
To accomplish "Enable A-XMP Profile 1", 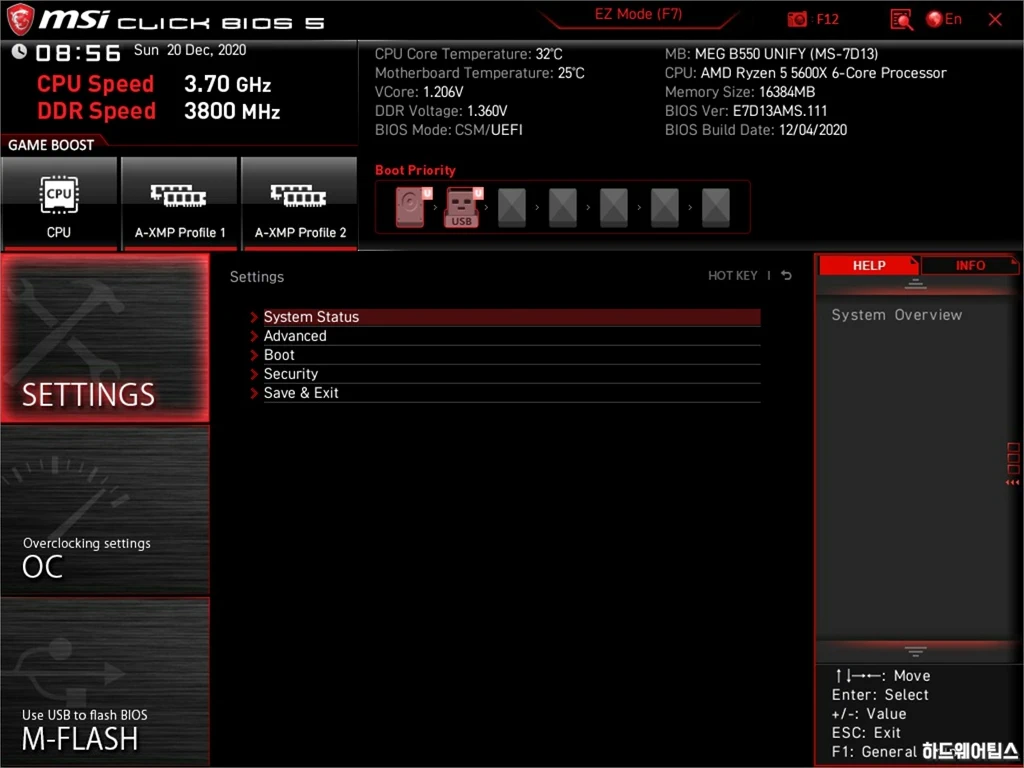I will pos(180,204).
